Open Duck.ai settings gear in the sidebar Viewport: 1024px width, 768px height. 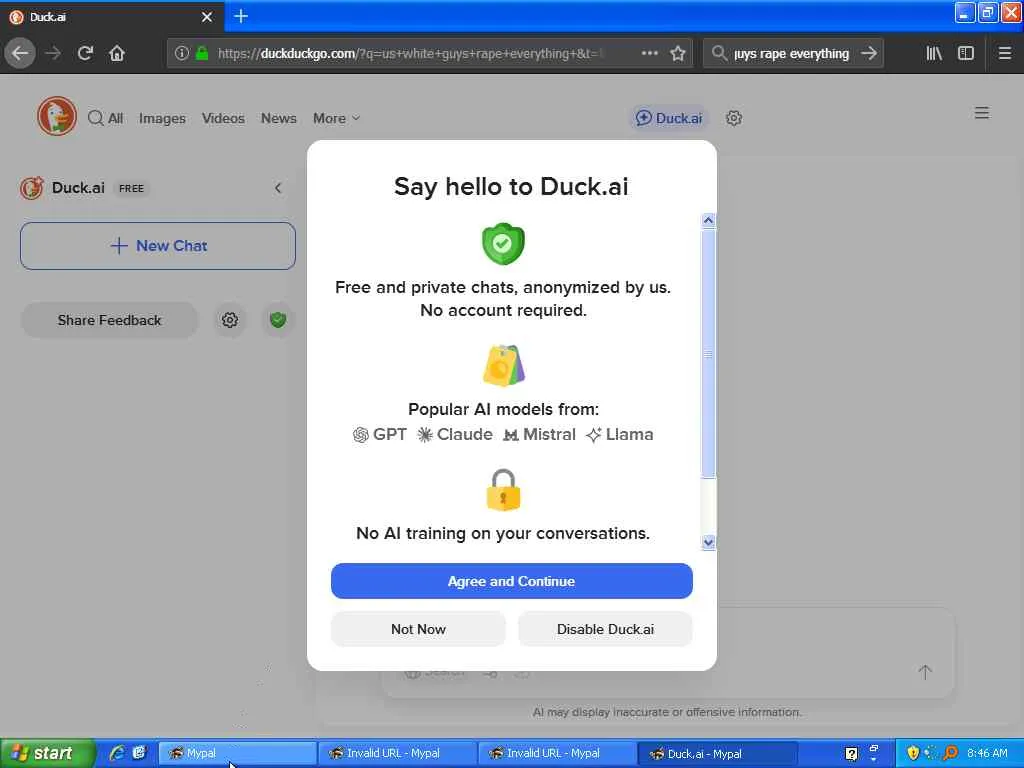coord(230,320)
